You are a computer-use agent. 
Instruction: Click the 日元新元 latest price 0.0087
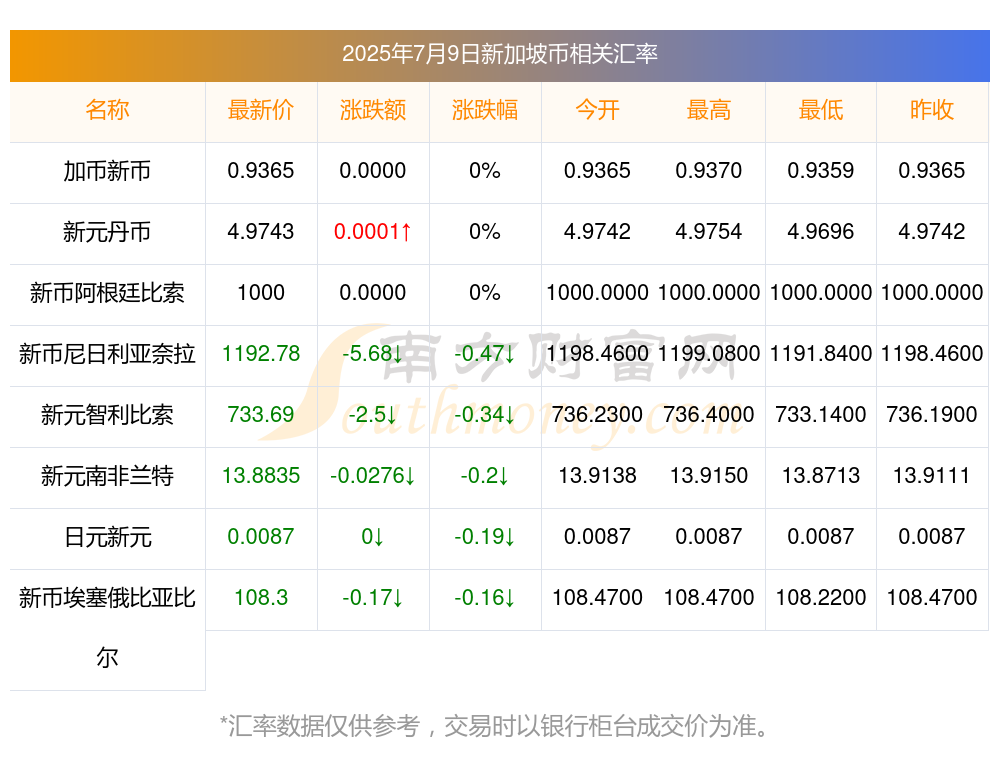[261, 537]
